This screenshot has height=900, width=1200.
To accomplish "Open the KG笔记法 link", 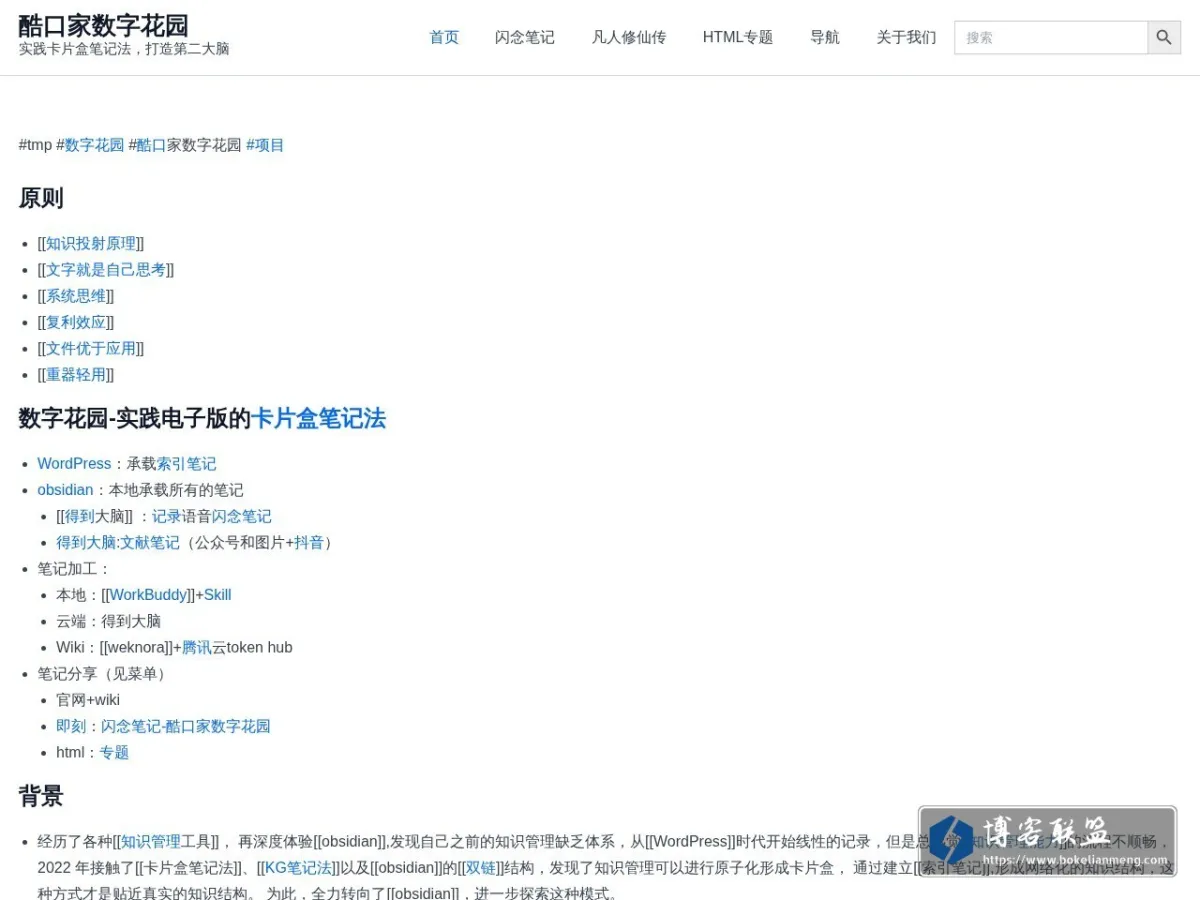I will click(298, 868).
